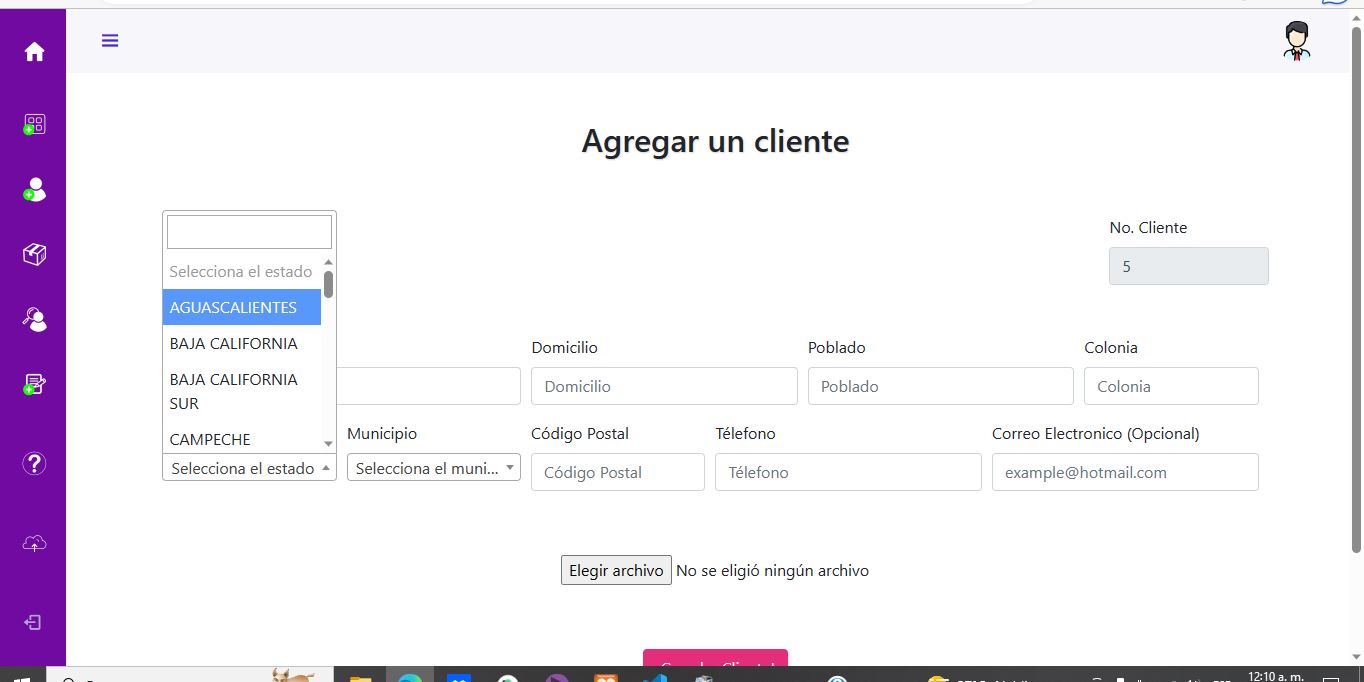Log out using the sidebar exit icon
1364x682 pixels.
(33, 622)
